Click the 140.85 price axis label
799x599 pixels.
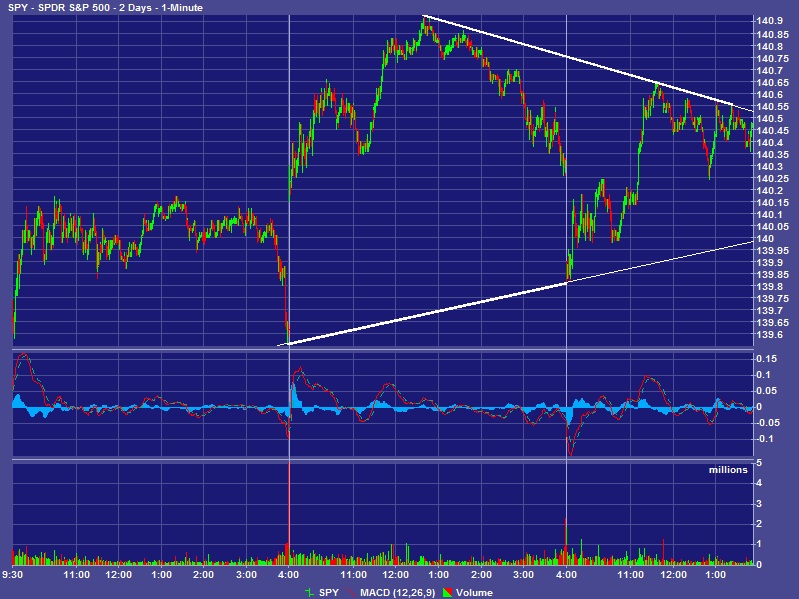click(773, 35)
